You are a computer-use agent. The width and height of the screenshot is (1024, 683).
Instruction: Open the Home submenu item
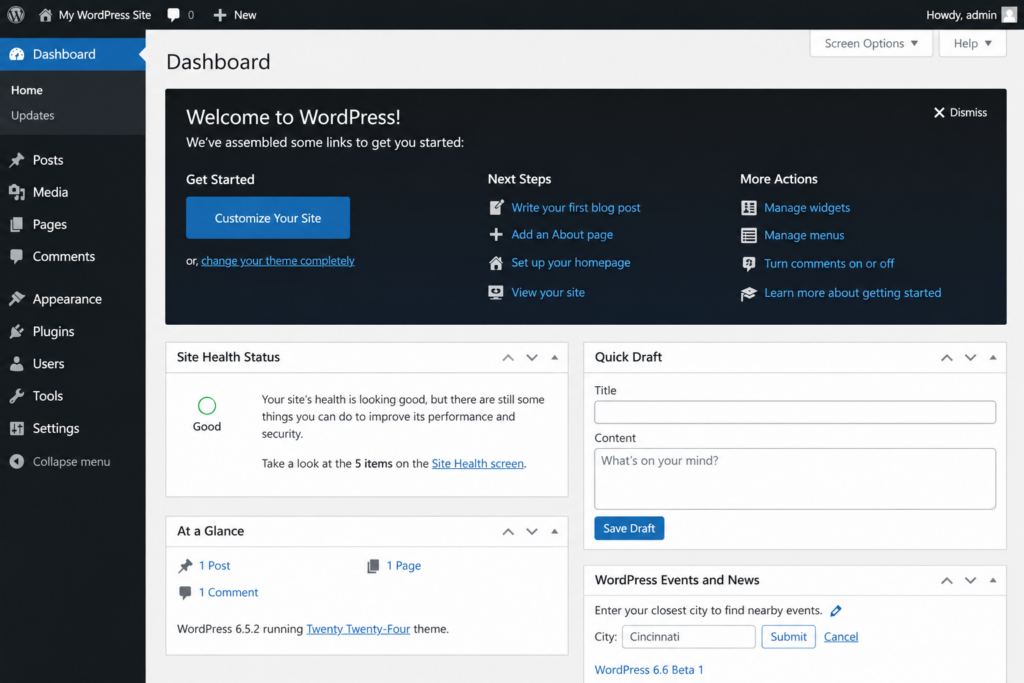pyautogui.click(x=27, y=90)
